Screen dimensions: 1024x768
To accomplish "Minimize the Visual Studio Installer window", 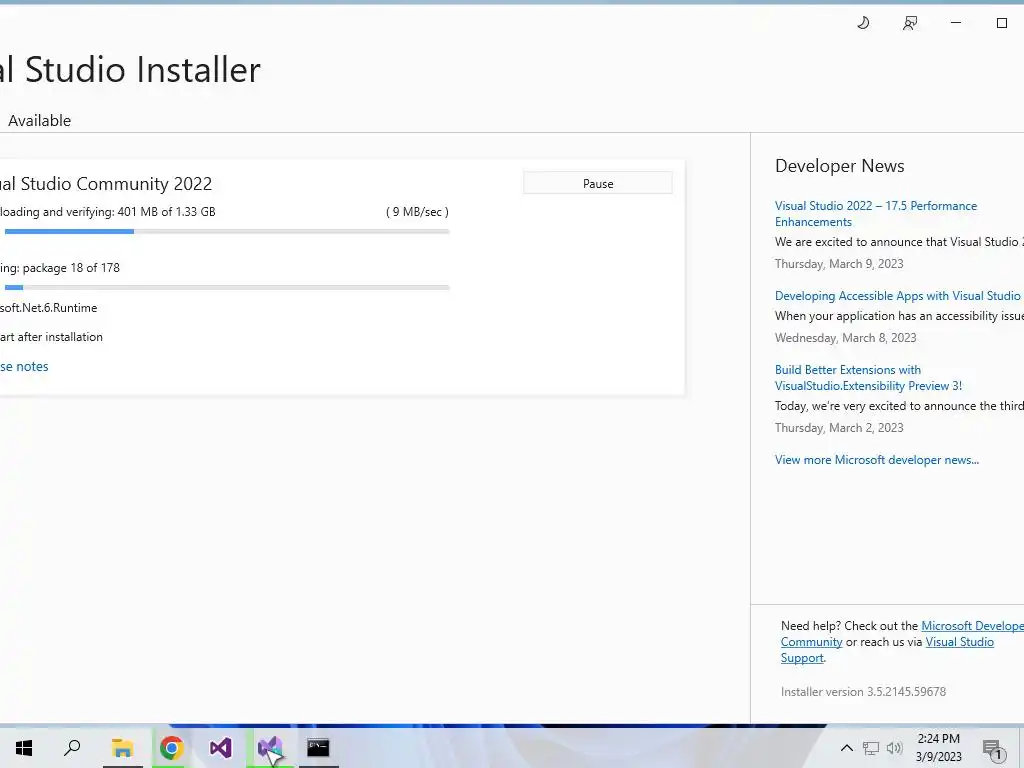I will (955, 23).
